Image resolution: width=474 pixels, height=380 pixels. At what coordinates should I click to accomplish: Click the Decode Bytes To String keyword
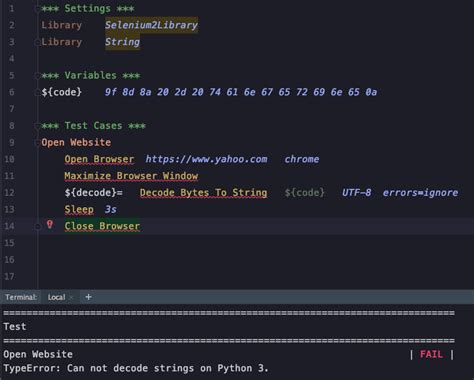pos(203,192)
